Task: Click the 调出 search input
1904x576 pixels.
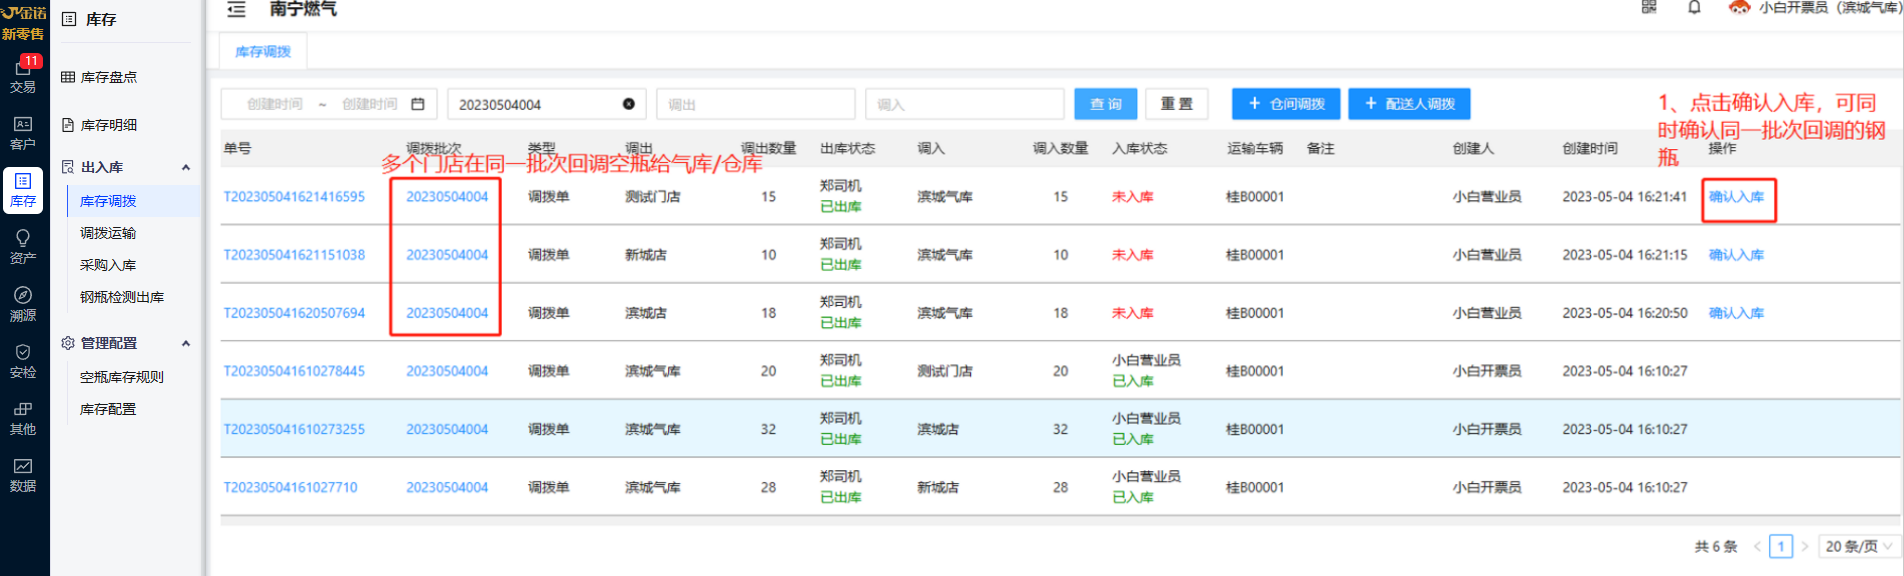Action: pos(755,104)
